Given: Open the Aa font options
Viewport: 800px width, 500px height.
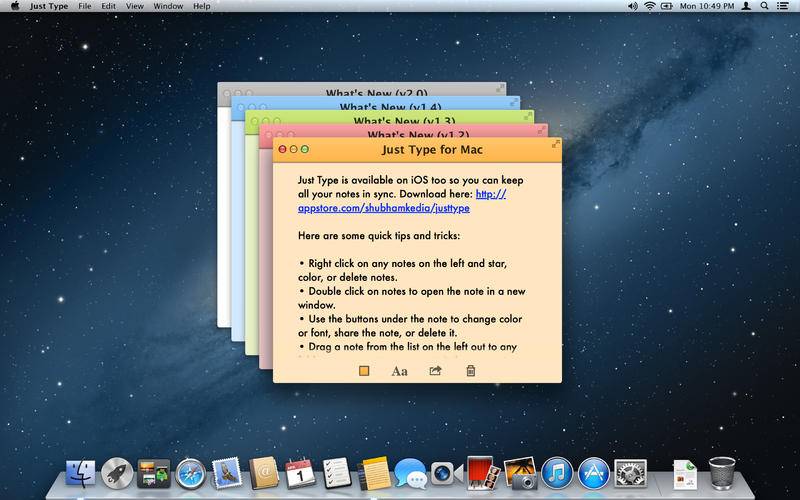Looking at the screenshot, I should coord(399,371).
